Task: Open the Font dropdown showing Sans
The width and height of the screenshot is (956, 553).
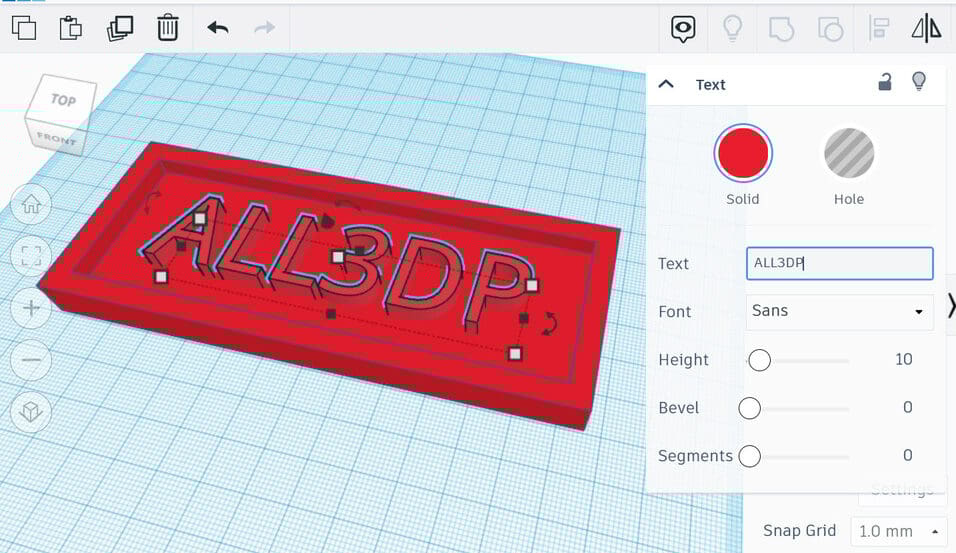Action: [840, 312]
